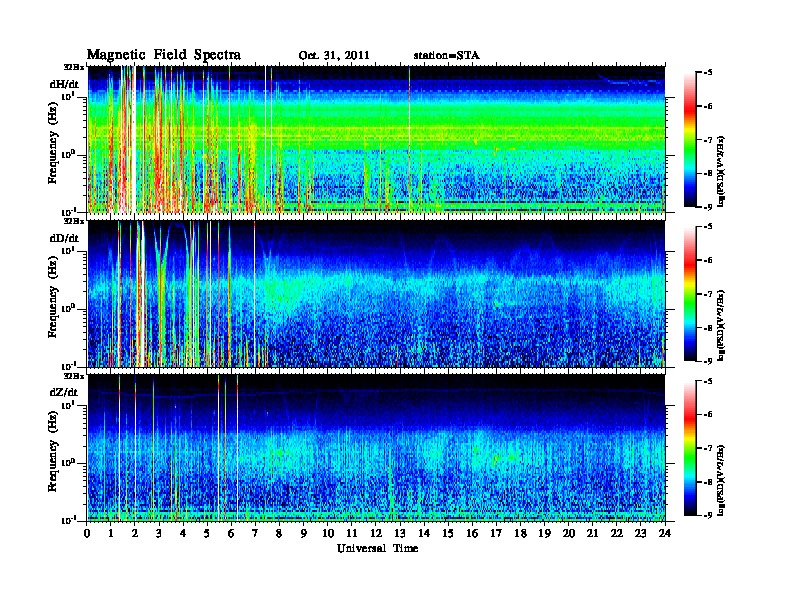Click hour tick label '24' on the time axis
This screenshot has width=792, height=612.
point(665,533)
